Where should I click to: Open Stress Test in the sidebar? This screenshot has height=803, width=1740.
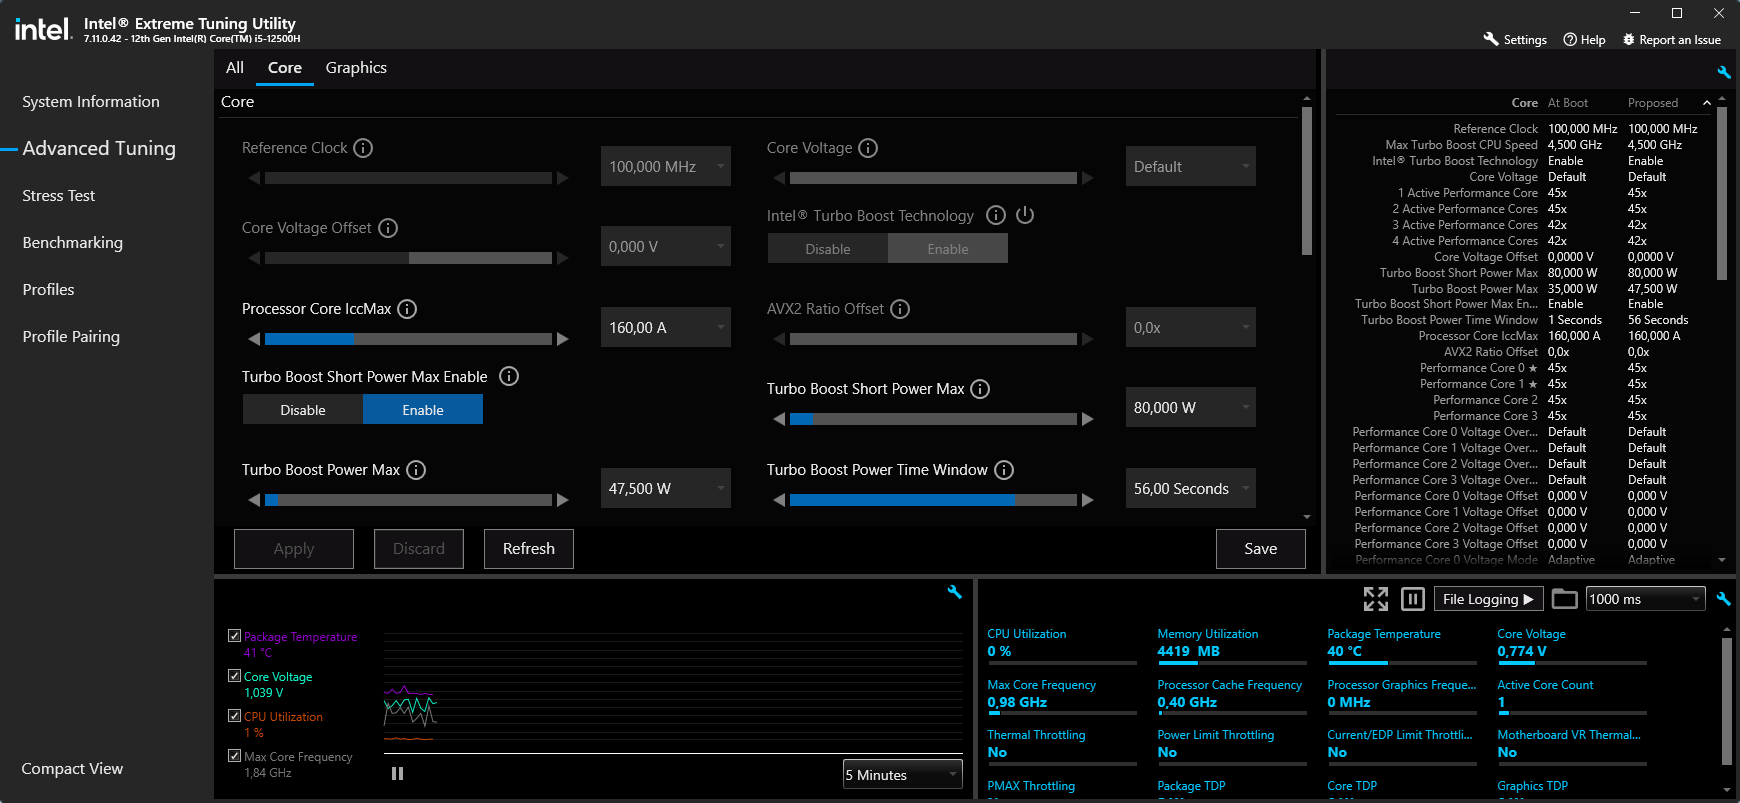point(59,195)
